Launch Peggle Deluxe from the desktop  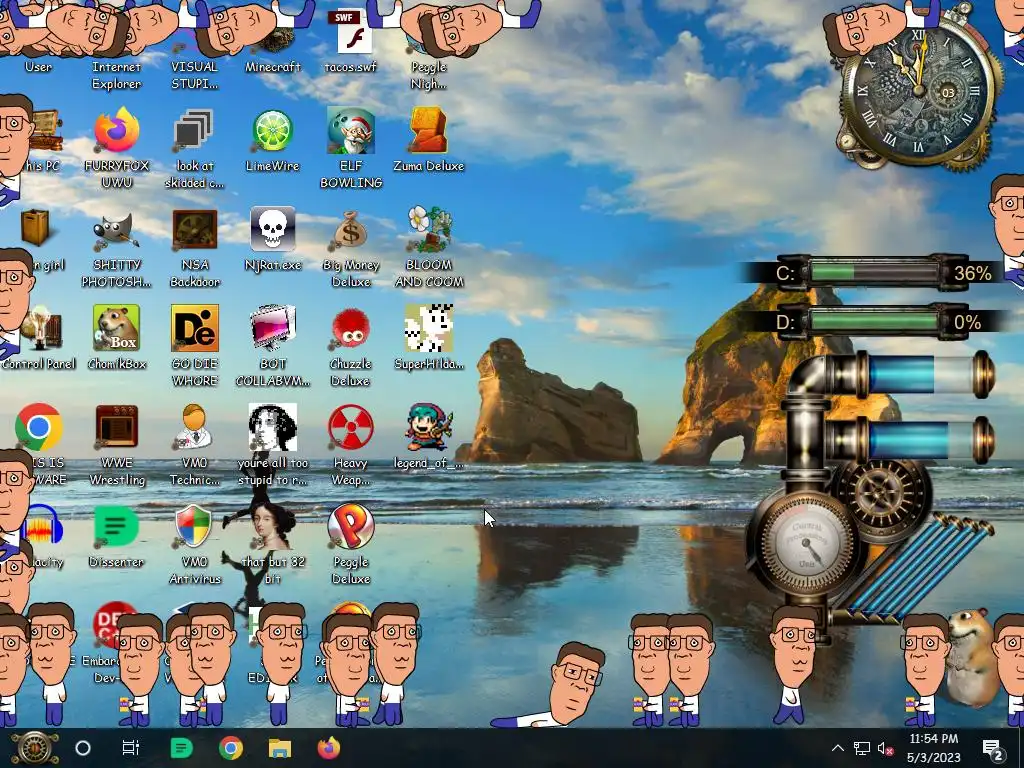(x=351, y=526)
